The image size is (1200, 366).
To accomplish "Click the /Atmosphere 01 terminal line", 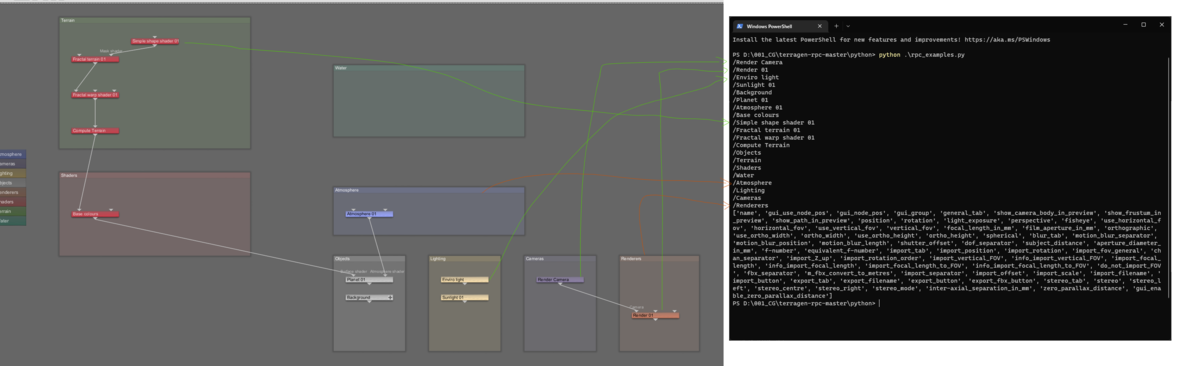I will click(x=757, y=107).
